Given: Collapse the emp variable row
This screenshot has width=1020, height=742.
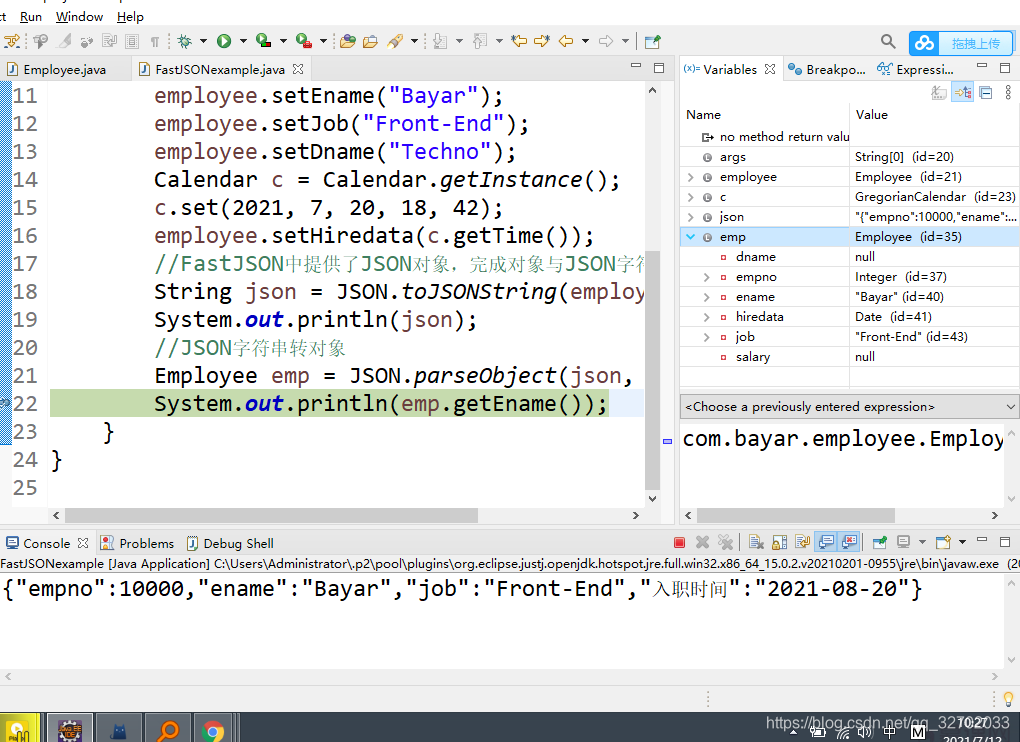Looking at the screenshot, I should tap(690, 237).
